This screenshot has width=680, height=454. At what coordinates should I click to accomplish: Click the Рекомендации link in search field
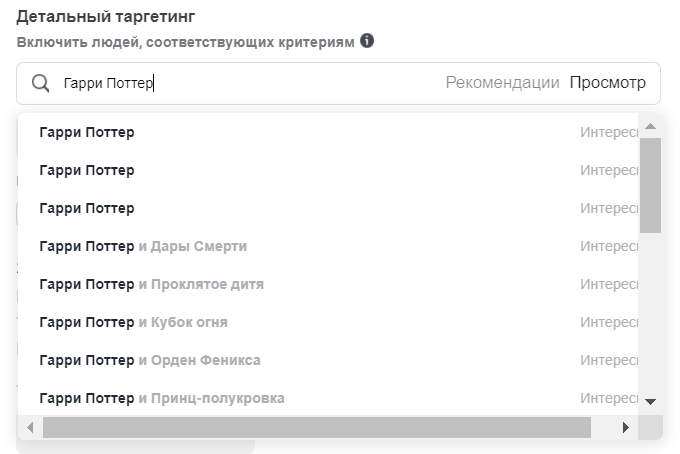[502, 82]
